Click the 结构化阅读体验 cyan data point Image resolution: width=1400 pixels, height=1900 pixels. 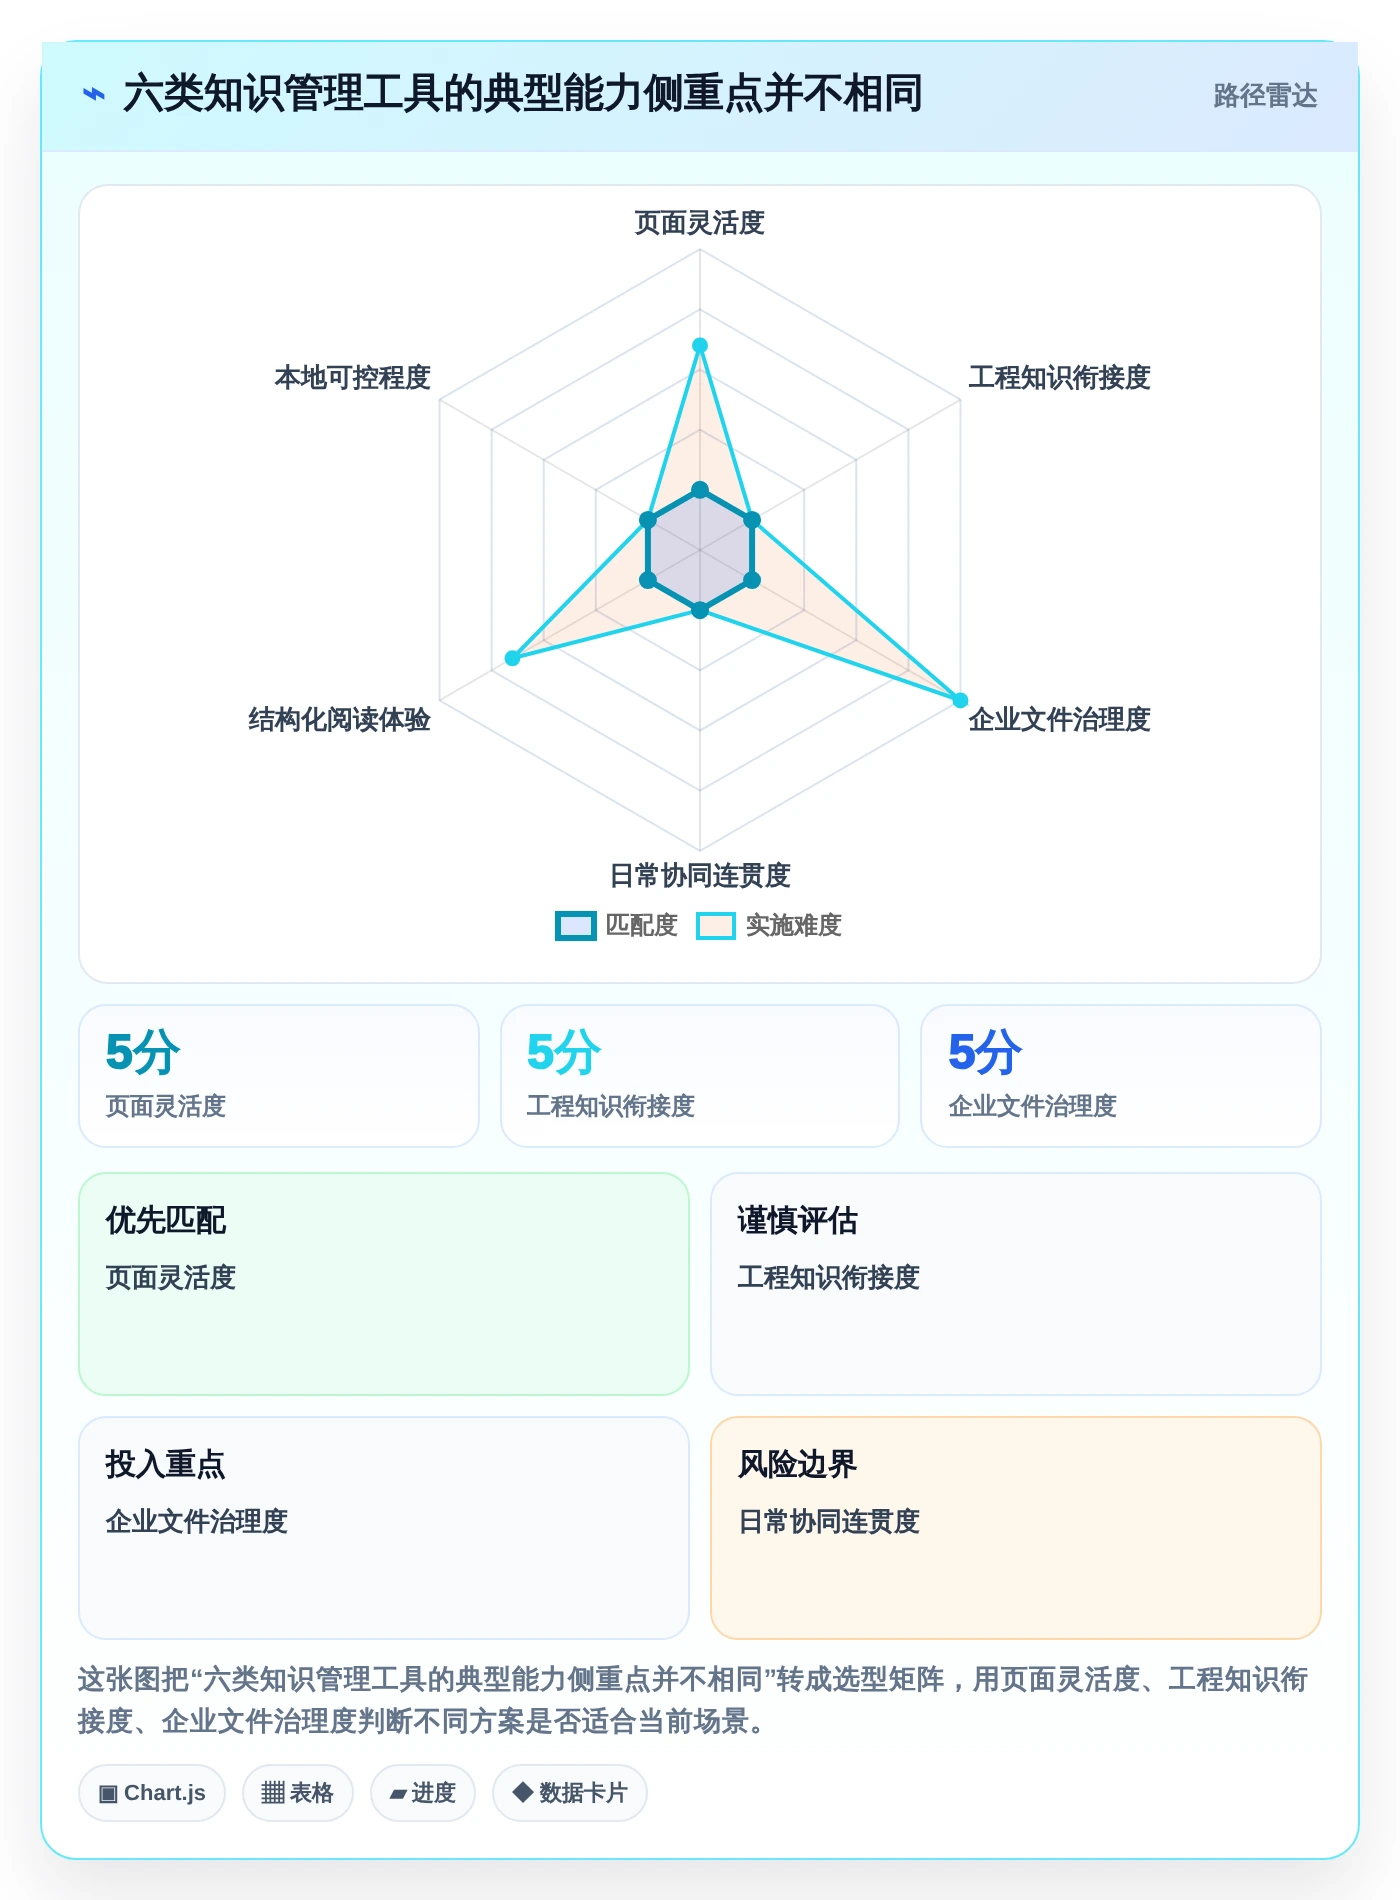[512, 658]
